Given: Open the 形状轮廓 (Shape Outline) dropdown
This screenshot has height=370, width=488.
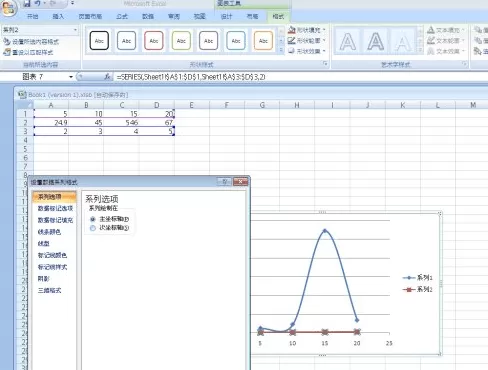Looking at the screenshot, I should (x=307, y=41).
